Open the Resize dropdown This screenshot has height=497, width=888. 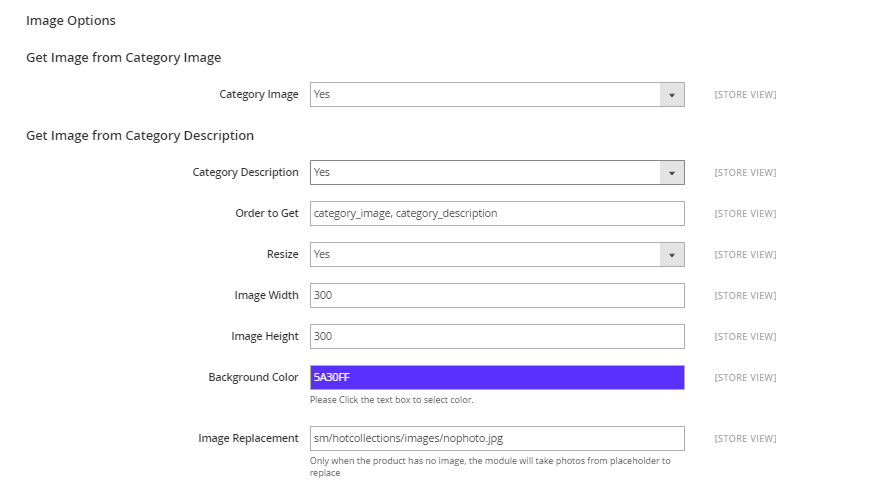point(497,255)
